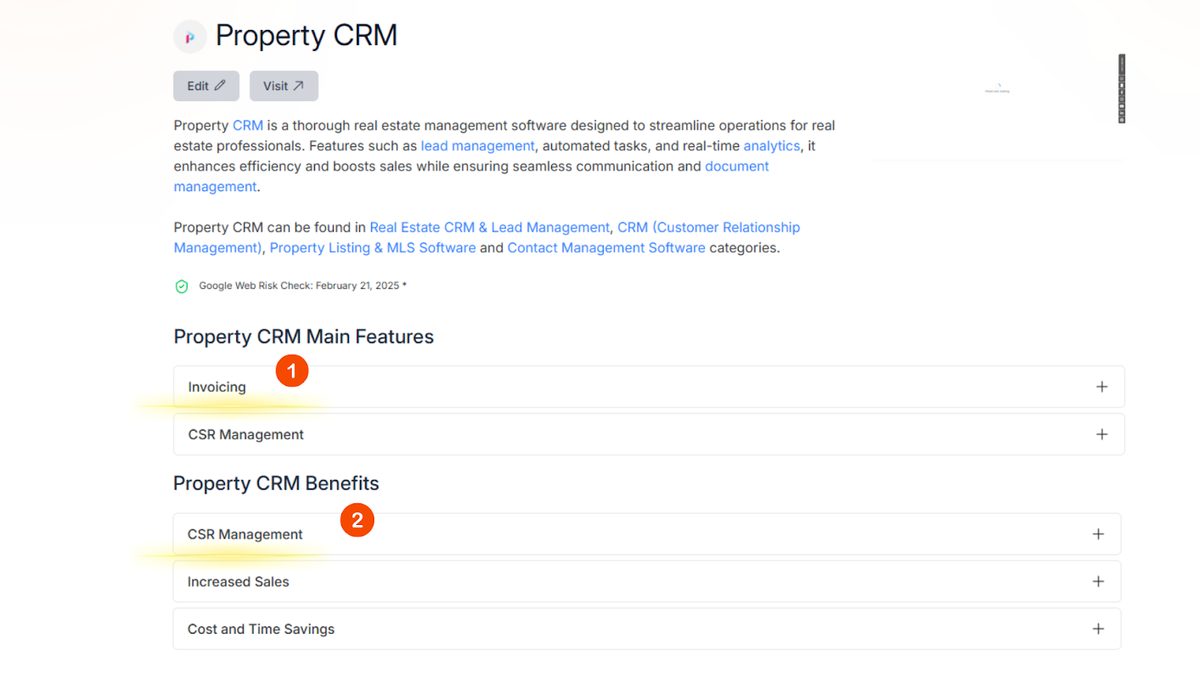Click the green Google Web Risk shield icon
1200x675 pixels.
click(182, 286)
